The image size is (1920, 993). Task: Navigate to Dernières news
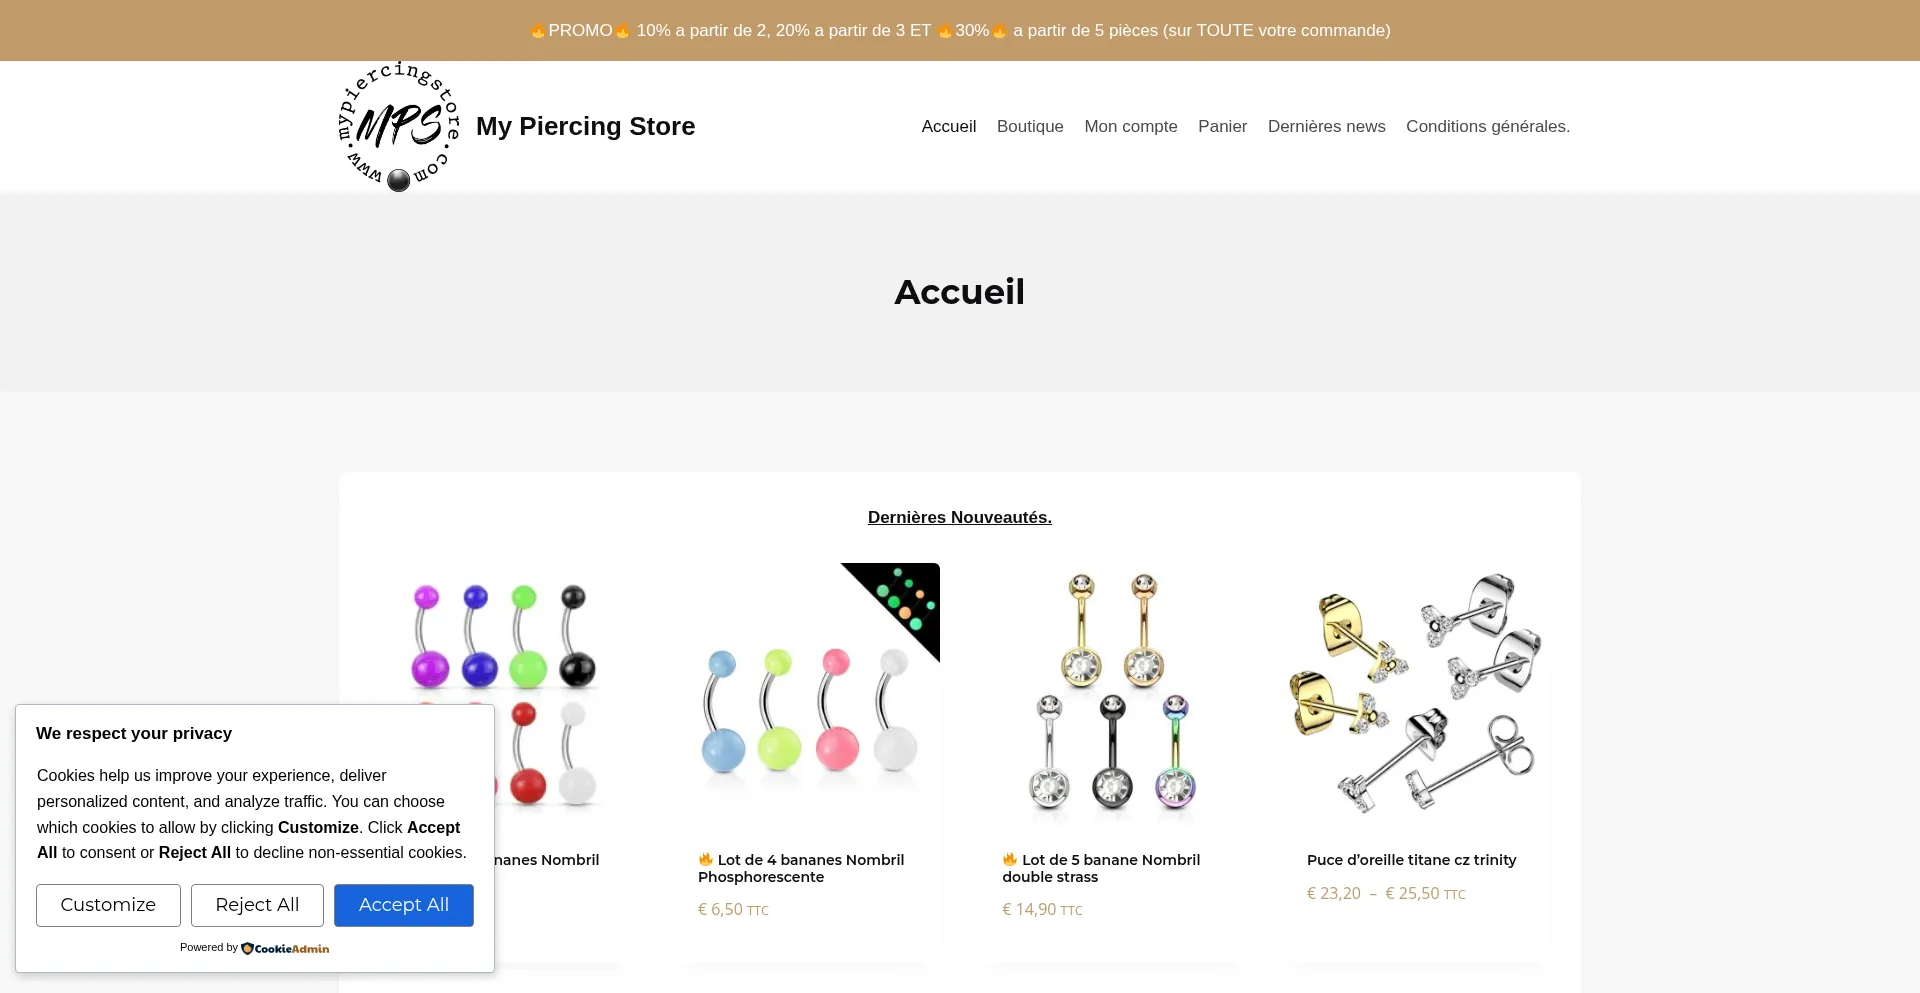[x=1326, y=126]
